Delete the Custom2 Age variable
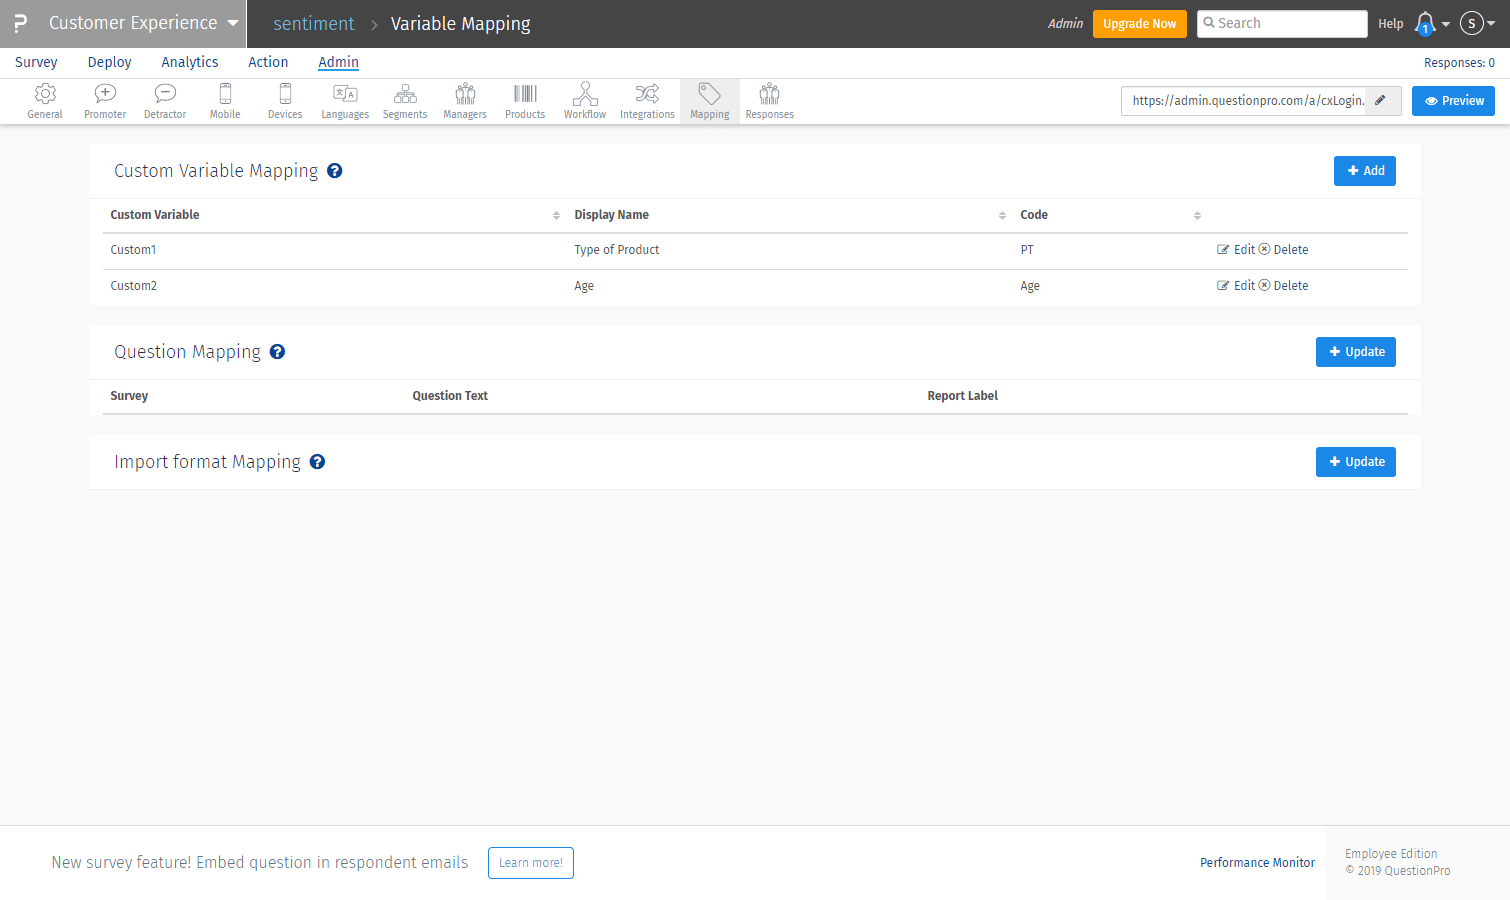1510x900 pixels. 1284,286
